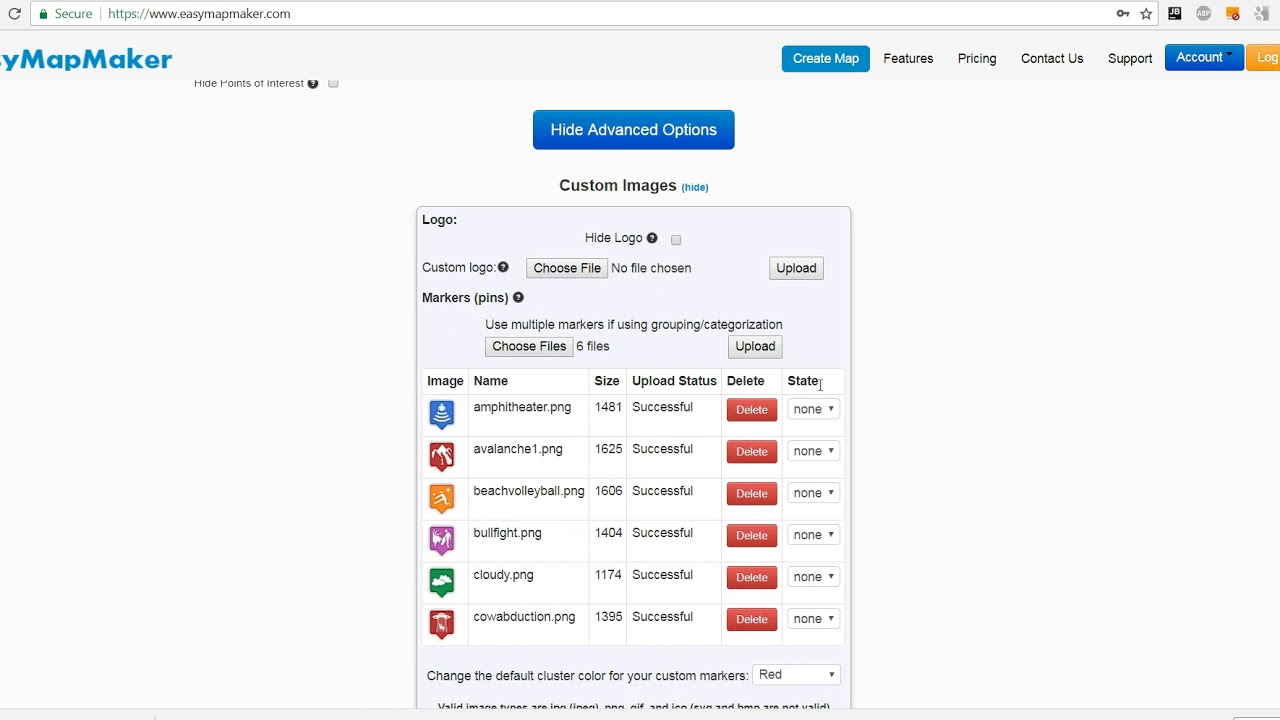Open the Support page
The height and width of the screenshot is (720, 1280).
pos(1130,59)
